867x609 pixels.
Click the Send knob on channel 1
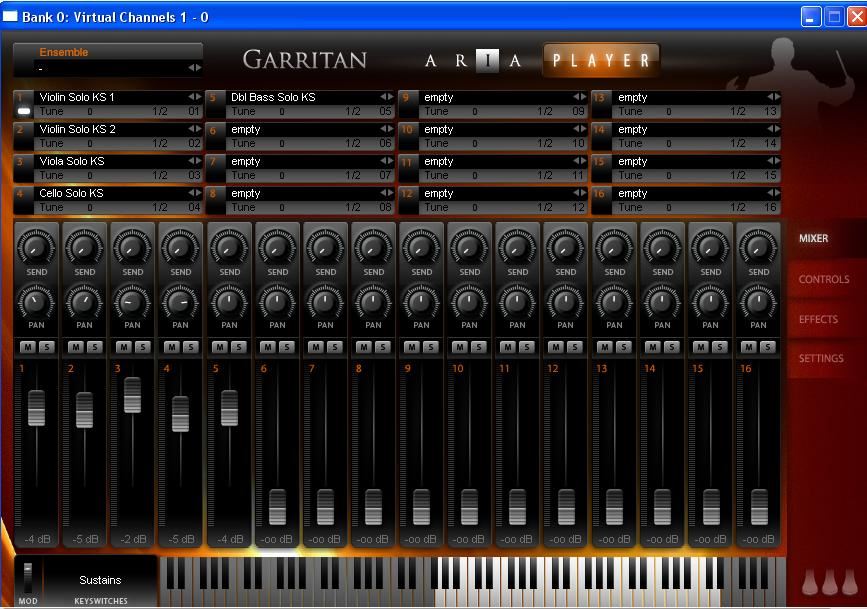point(36,245)
